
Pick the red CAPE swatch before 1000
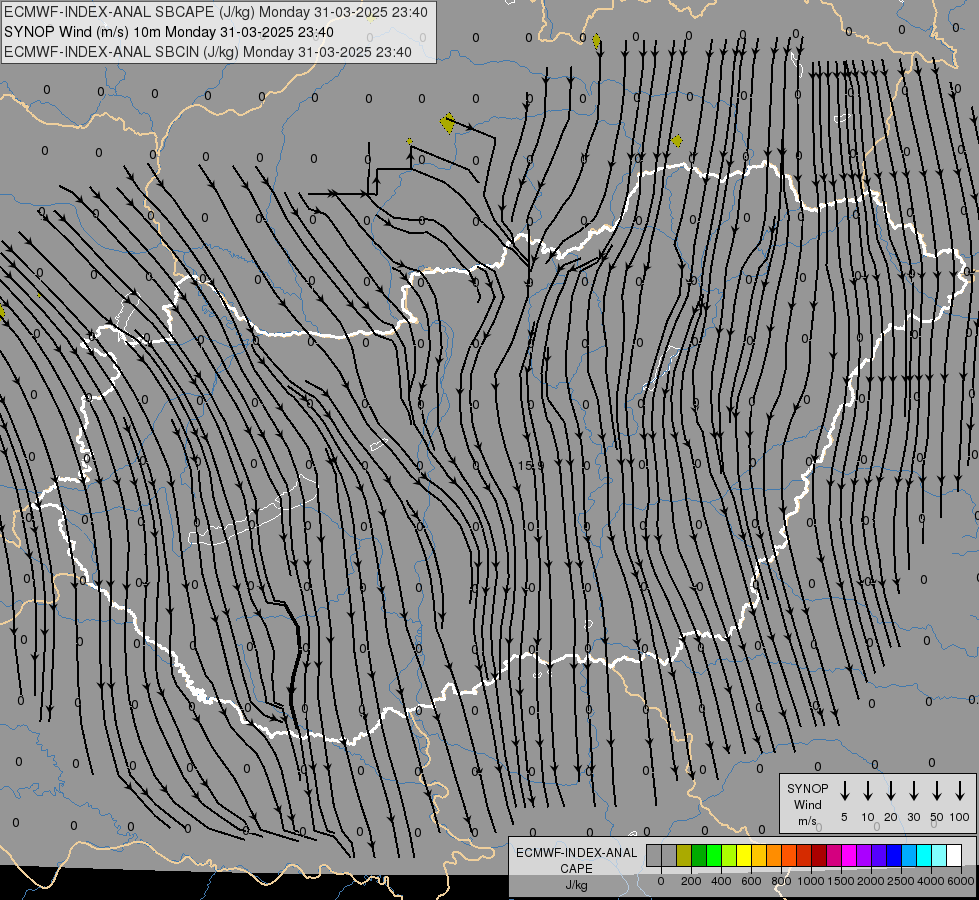pyautogui.click(x=804, y=856)
